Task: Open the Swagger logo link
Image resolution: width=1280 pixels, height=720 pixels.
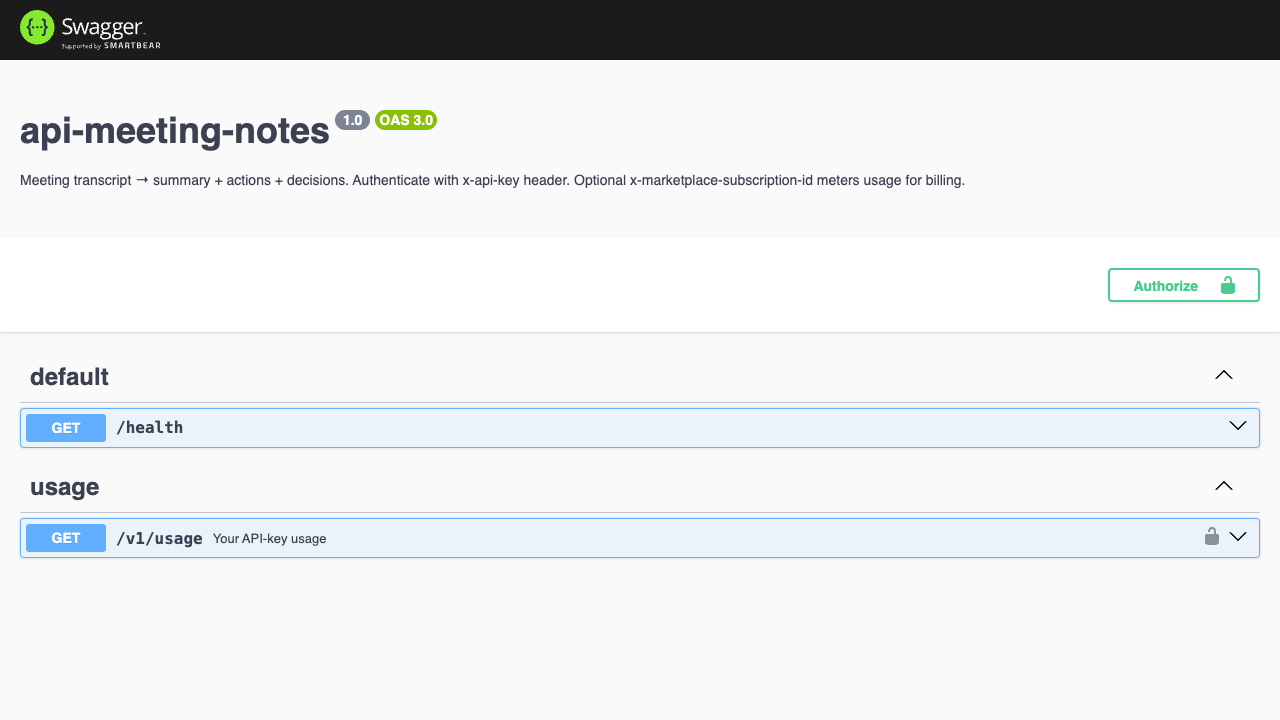Action: (90, 29)
